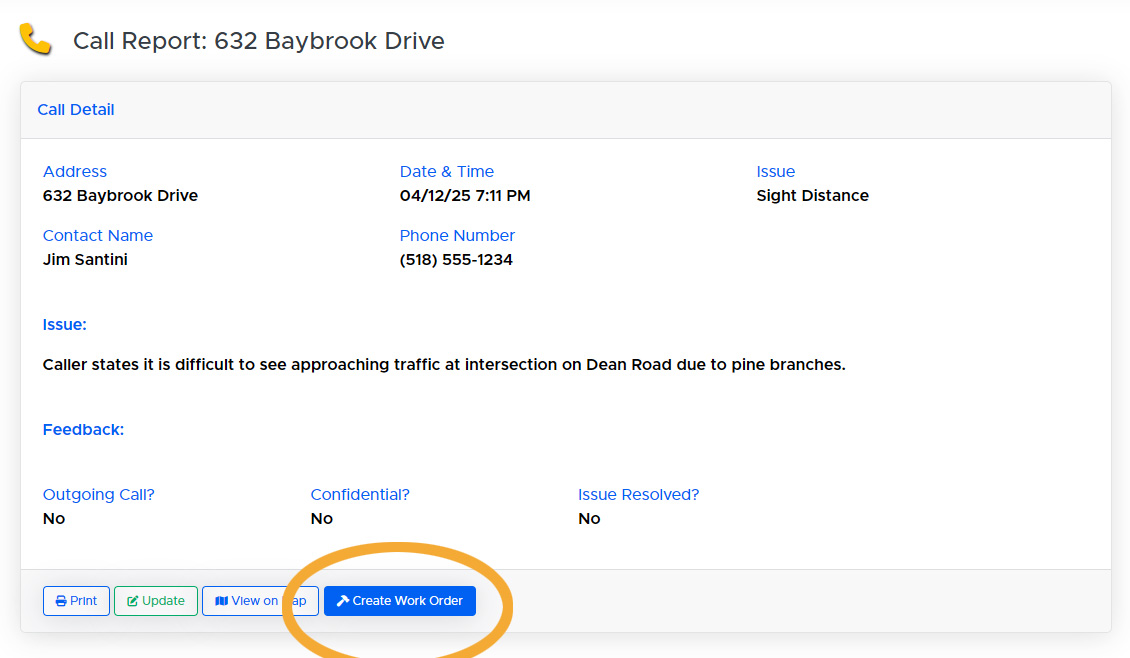
Task: Click the yellow phone icon beside the title
Action: (35, 39)
